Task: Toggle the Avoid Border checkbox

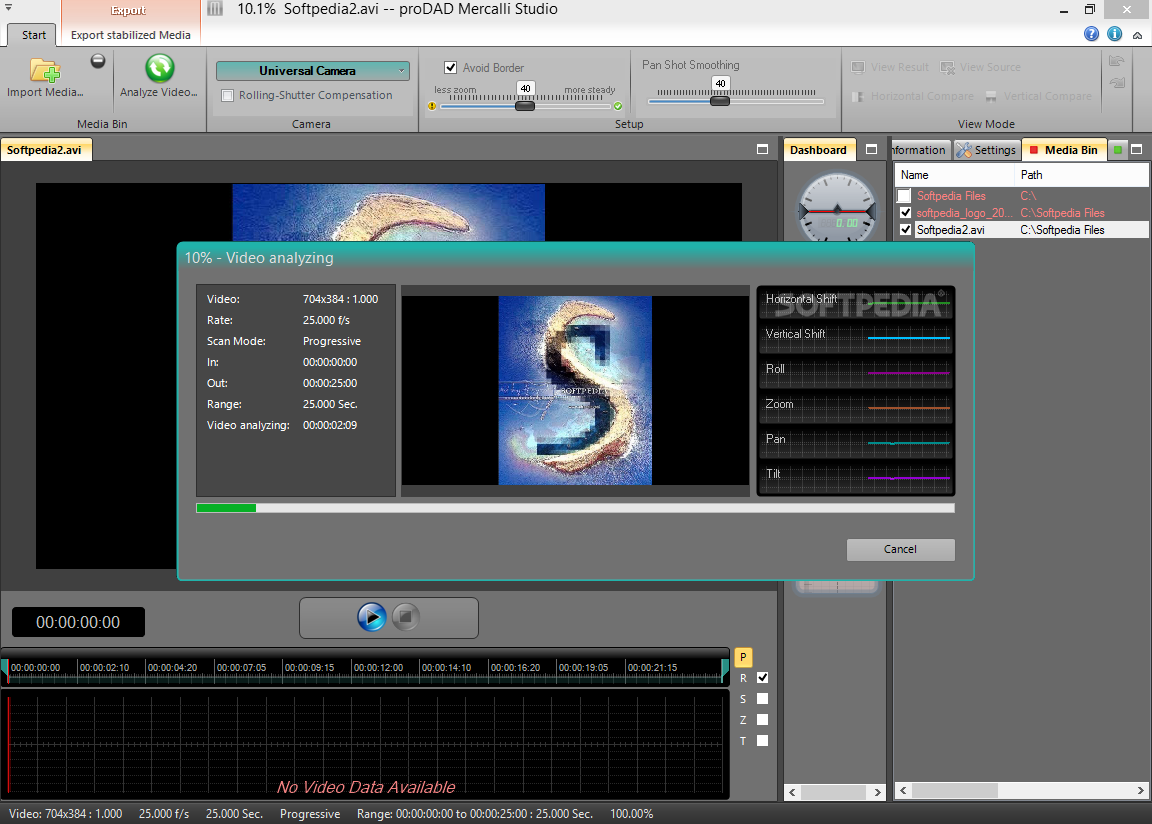Action: tap(451, 68)
